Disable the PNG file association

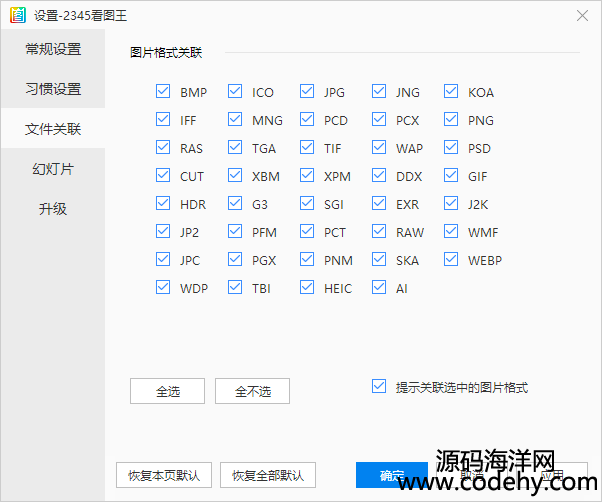coord(451,120)
